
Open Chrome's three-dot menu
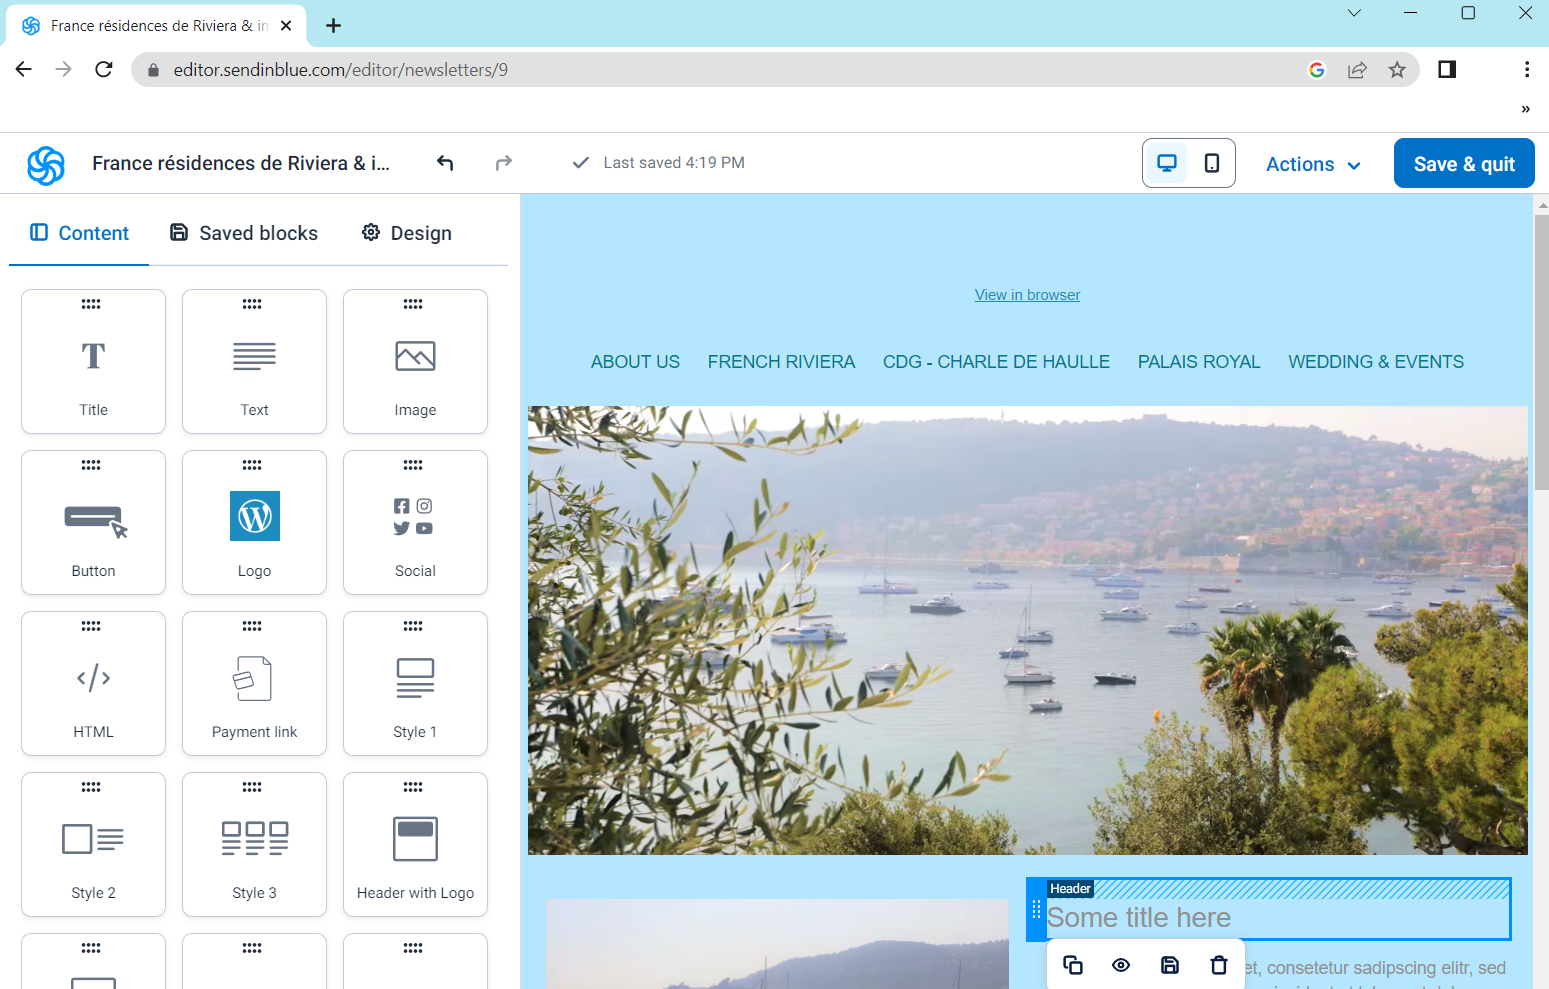click(1526, 69)
